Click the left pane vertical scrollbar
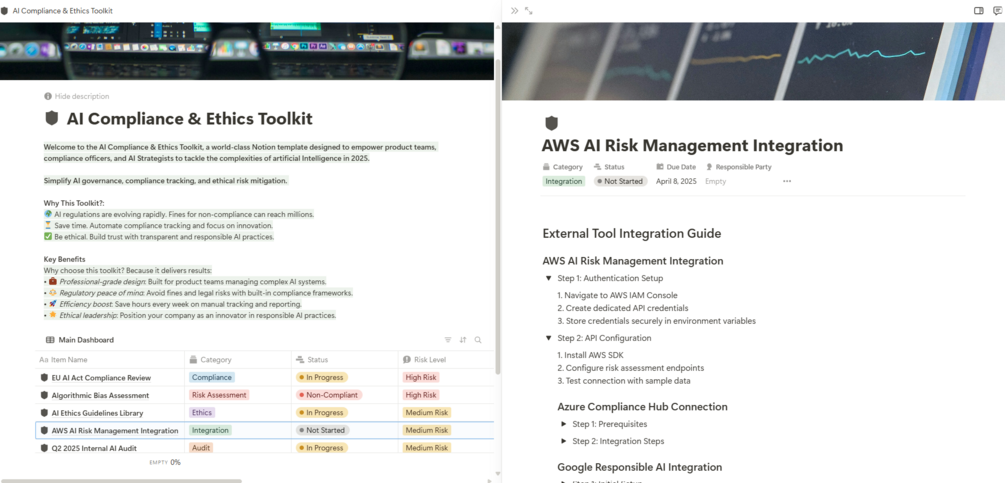Viewport: 1005px width, 483px height. (x=498, y=218)
